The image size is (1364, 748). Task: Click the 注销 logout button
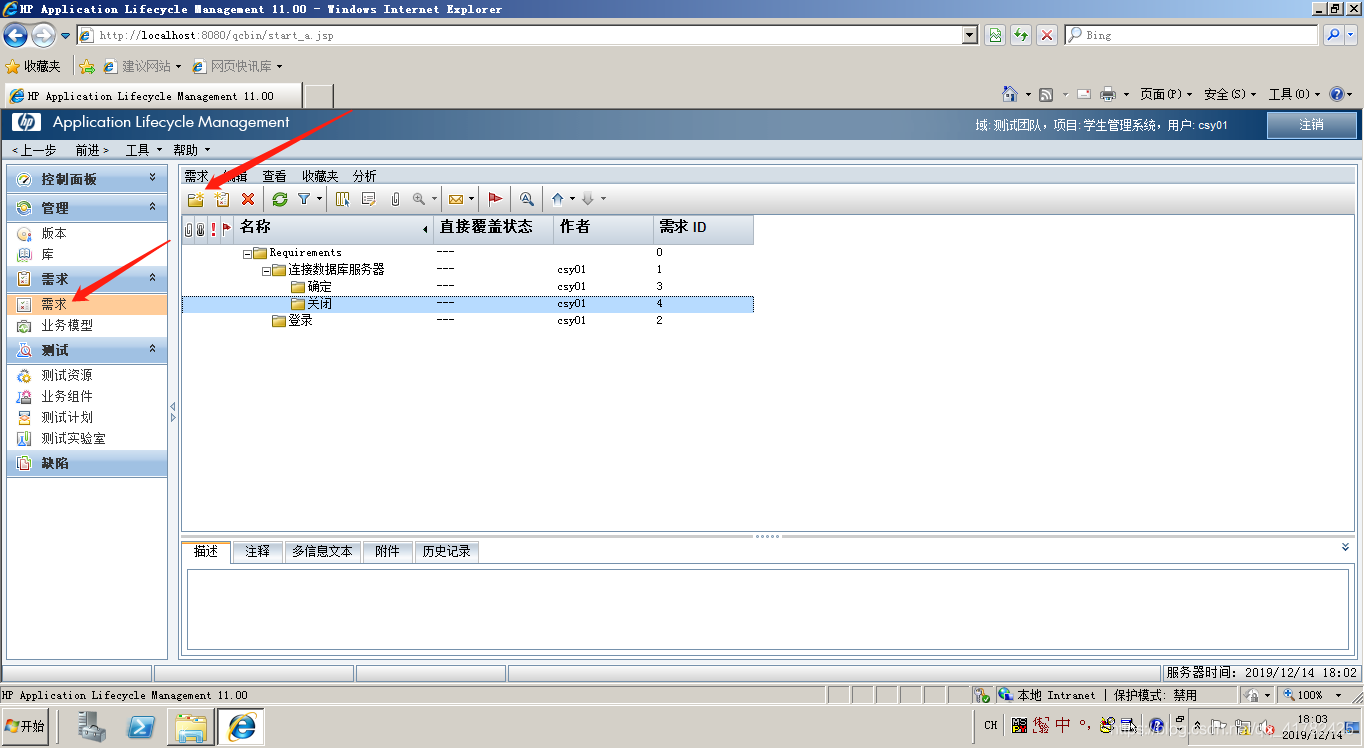1311,125
